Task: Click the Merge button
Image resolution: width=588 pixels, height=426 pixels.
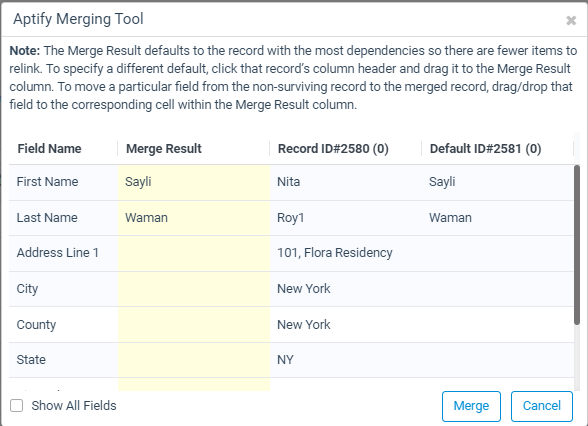Action: click(471, 406)
